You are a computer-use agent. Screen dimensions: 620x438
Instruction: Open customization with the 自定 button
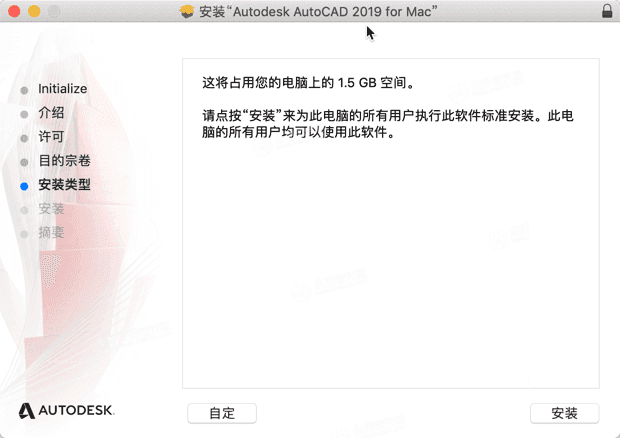[x=222, y=413]
